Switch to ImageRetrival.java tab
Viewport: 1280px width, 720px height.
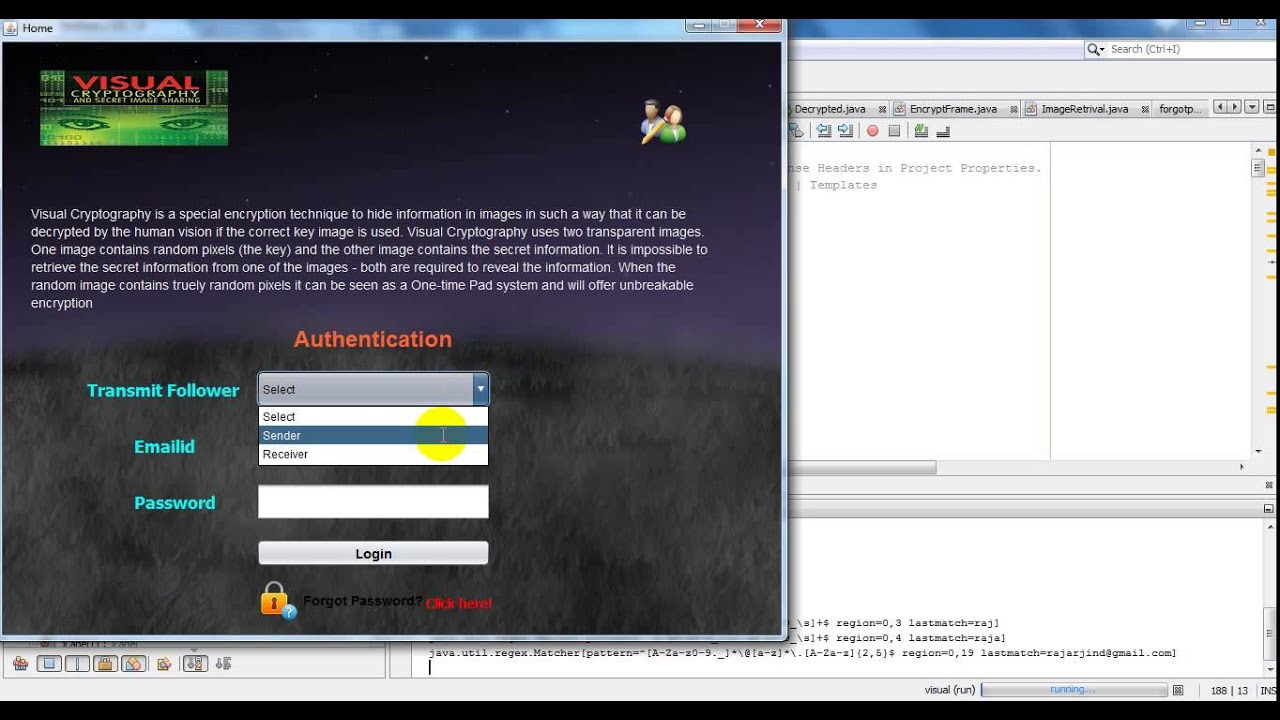pos(1084,109)
